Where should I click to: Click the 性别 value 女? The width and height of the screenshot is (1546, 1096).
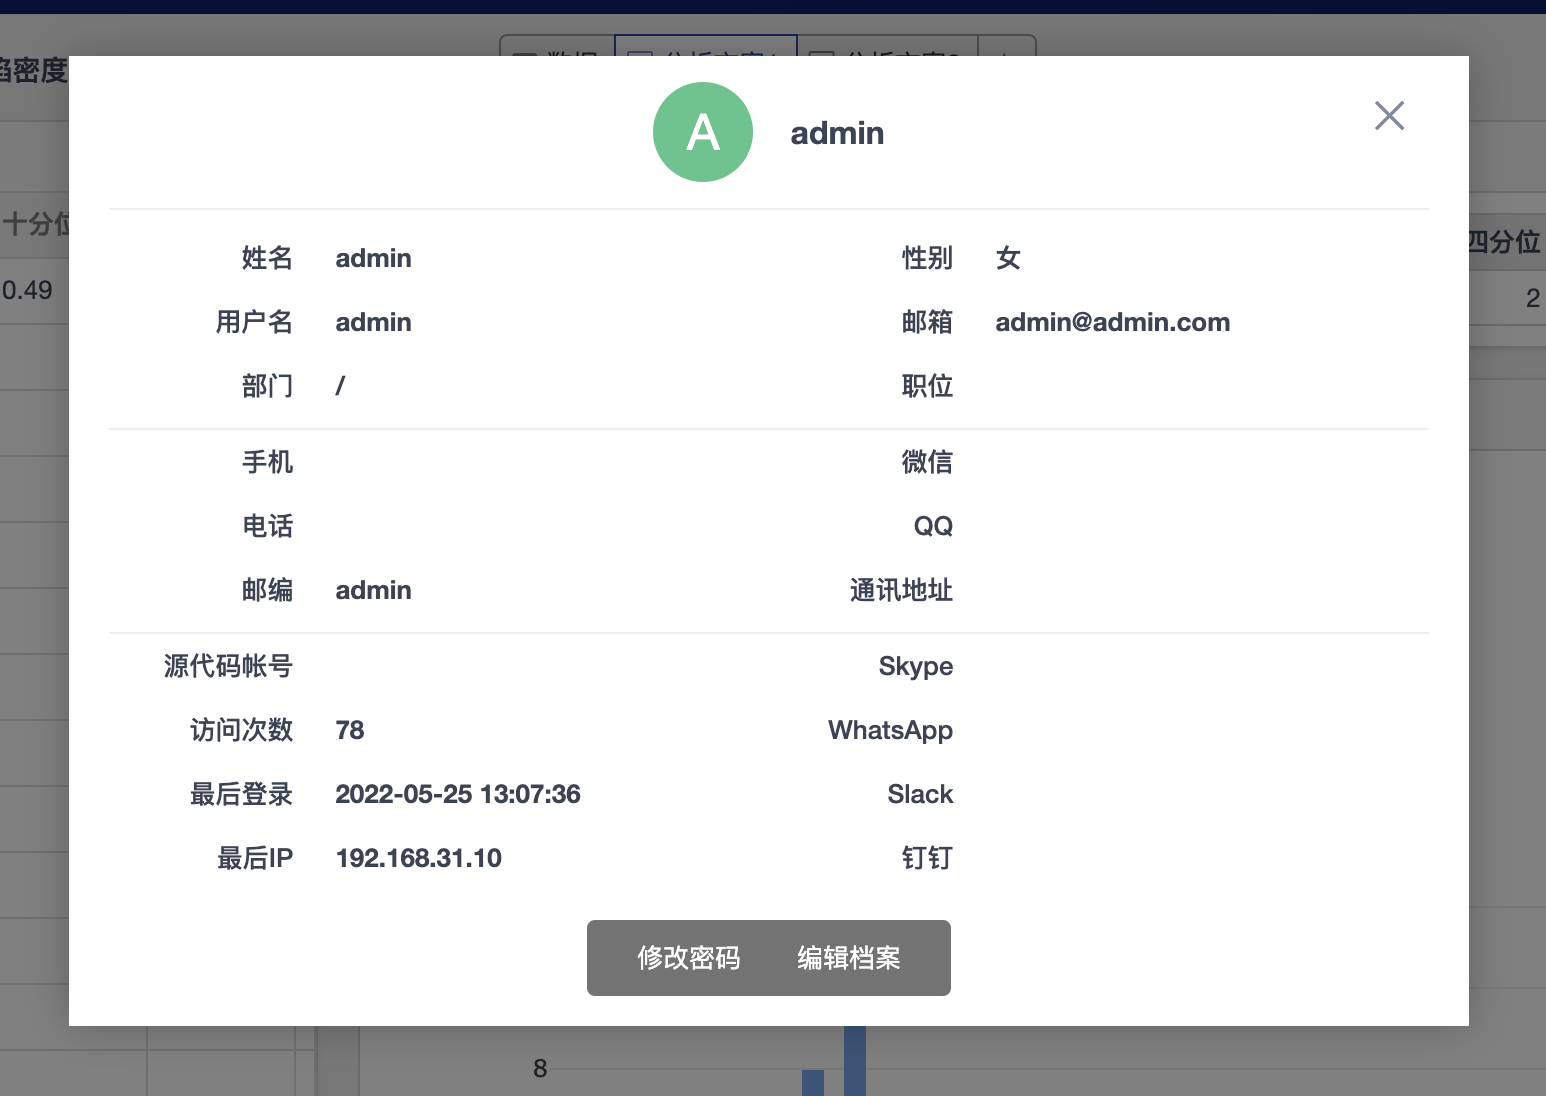point(1008,258)
